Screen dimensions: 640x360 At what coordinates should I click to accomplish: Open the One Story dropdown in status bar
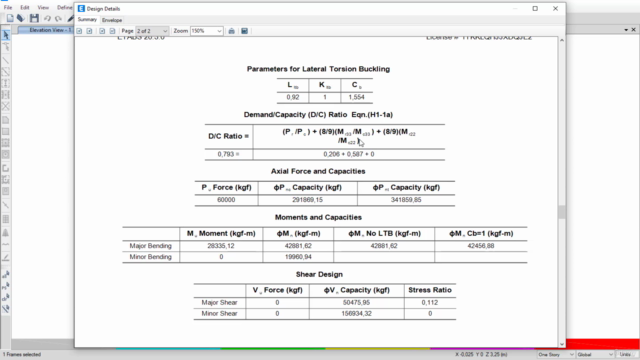point(556,355)
